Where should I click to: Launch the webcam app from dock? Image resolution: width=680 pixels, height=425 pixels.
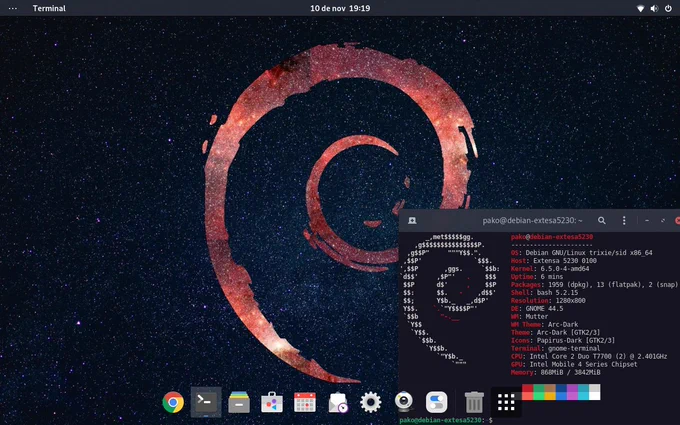pyautogui.click(x=404, y=402)
